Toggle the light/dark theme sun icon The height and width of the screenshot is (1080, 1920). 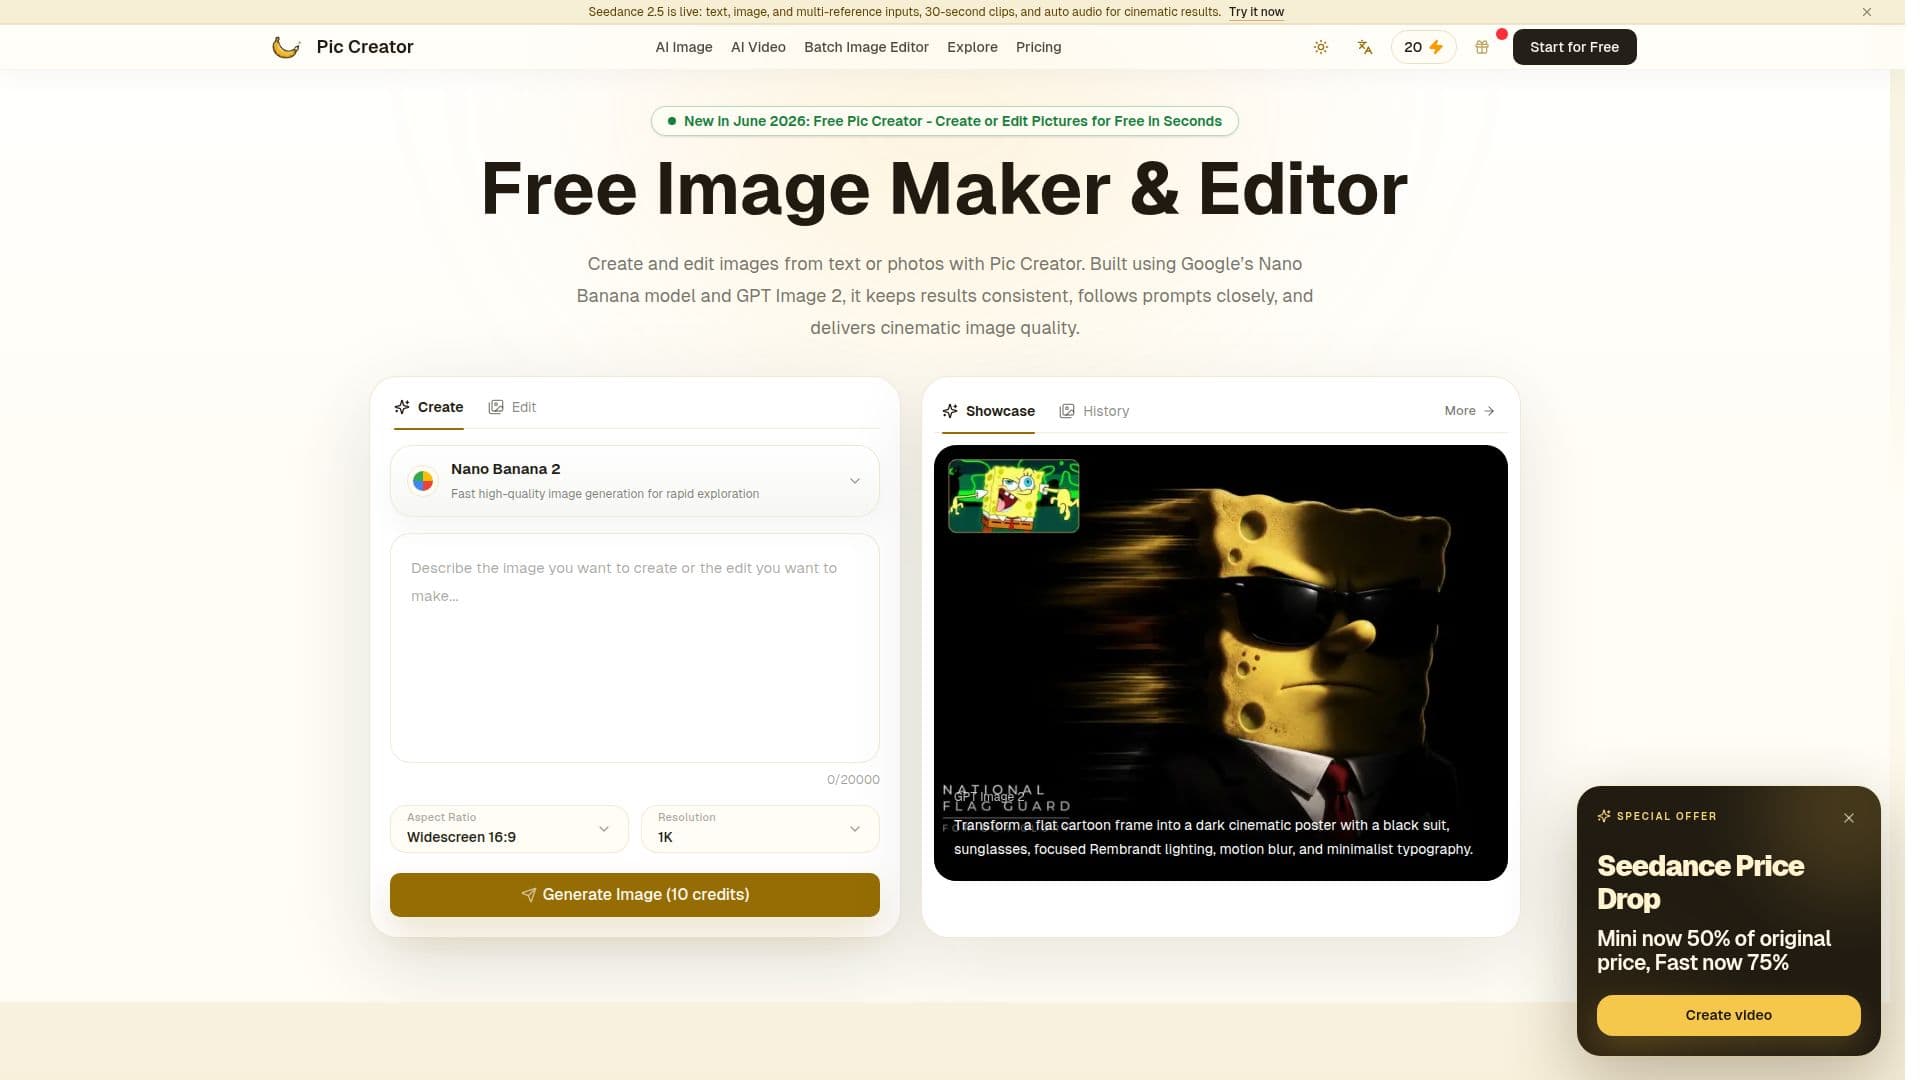pos(1321,47)
